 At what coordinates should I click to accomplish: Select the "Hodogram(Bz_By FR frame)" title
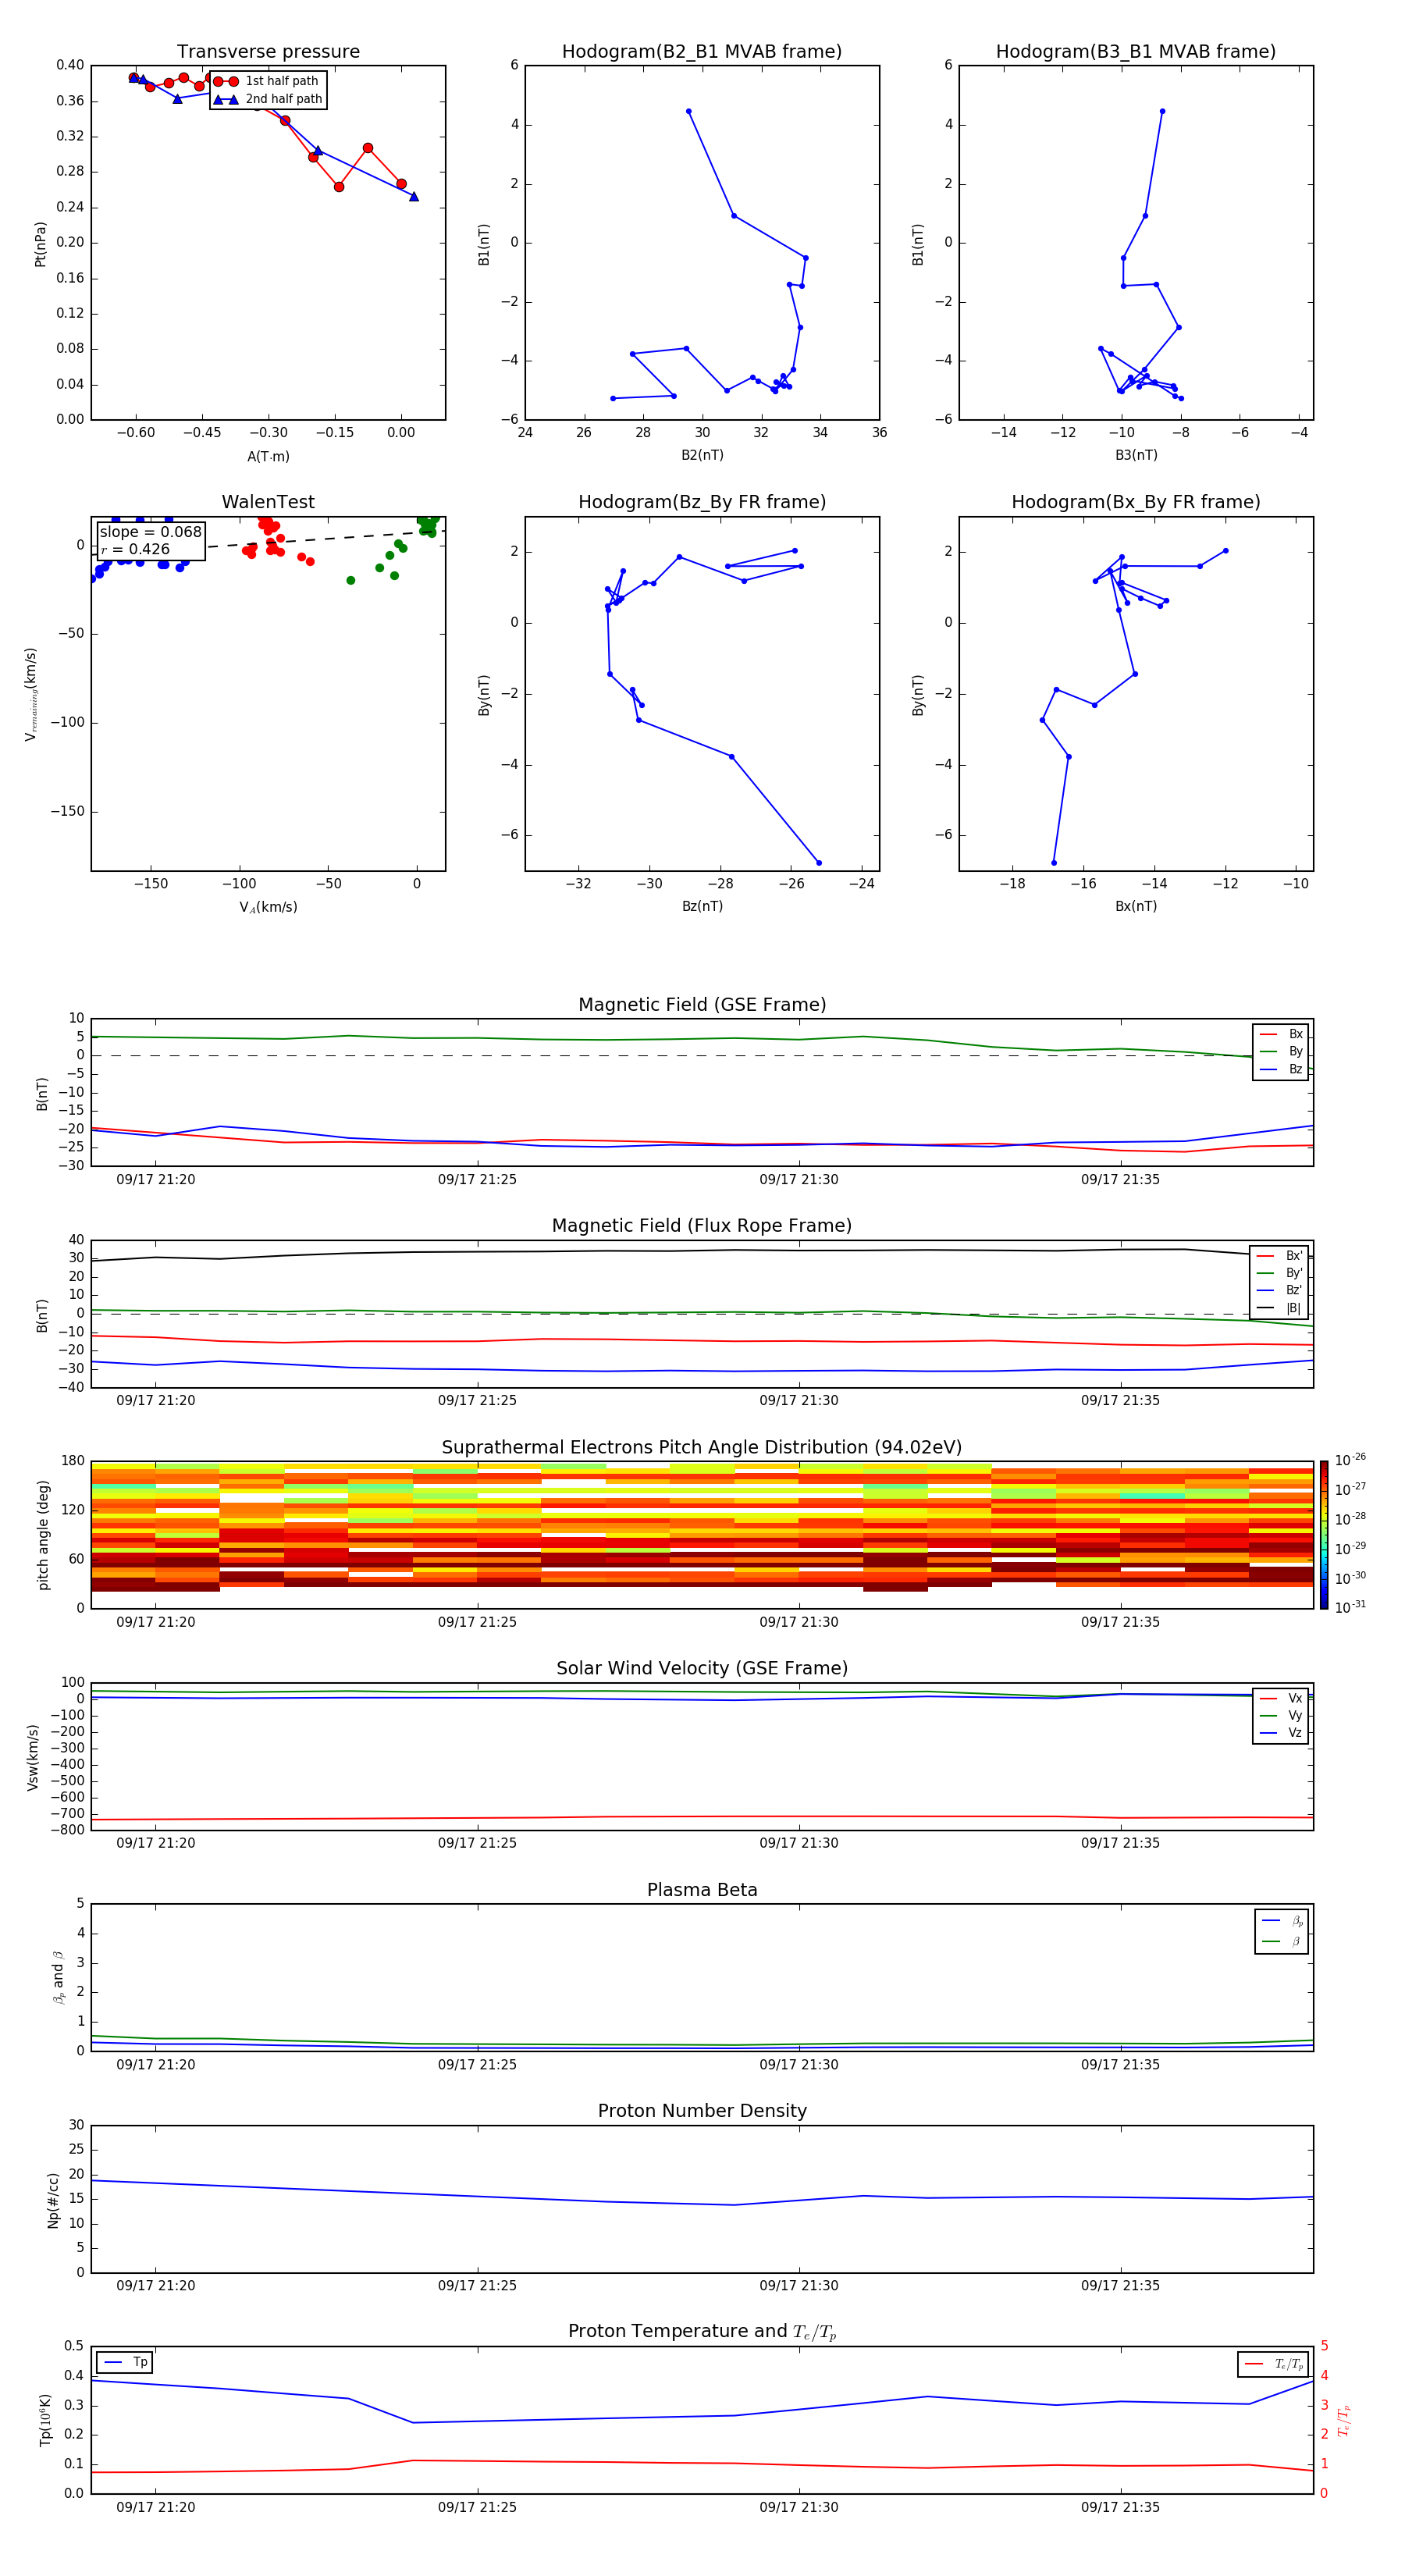702,502
